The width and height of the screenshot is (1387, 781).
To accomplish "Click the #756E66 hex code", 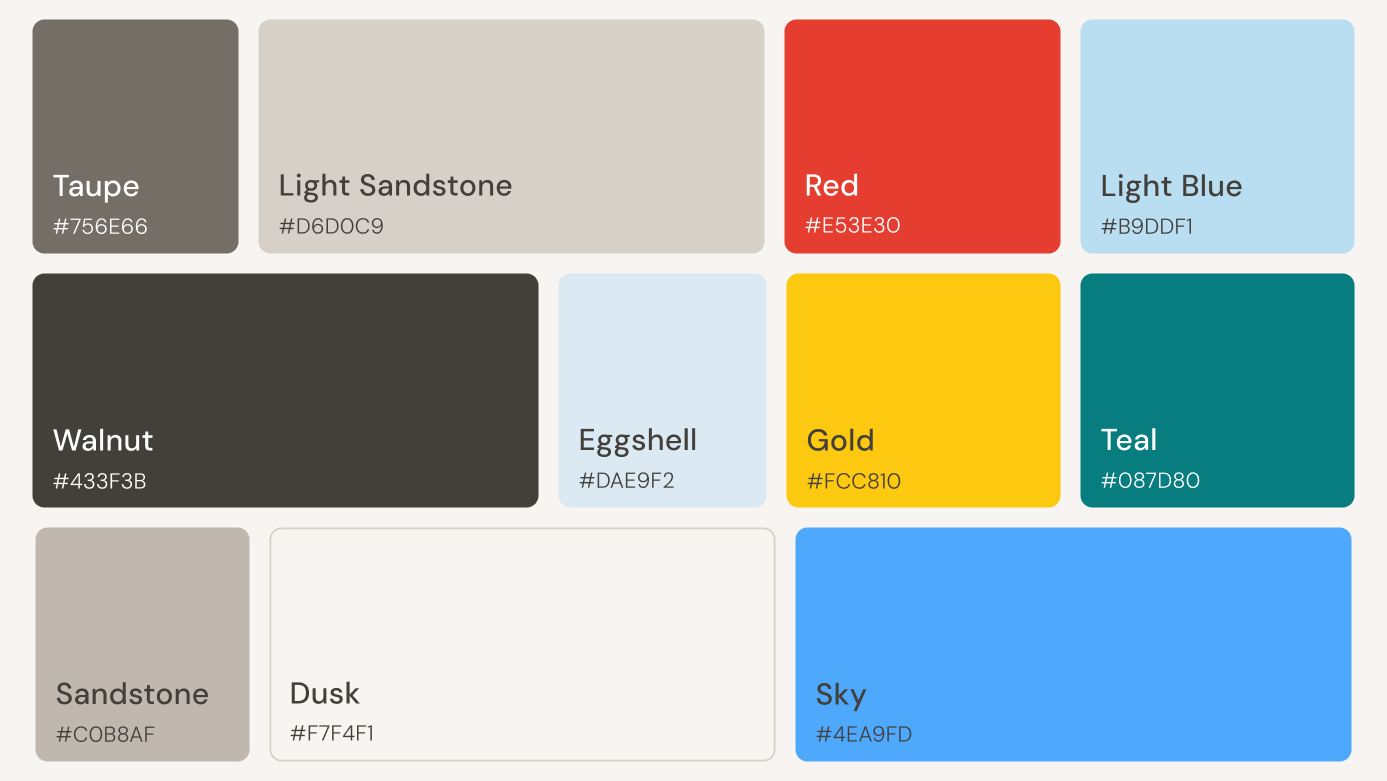I will tap(100, 227).
